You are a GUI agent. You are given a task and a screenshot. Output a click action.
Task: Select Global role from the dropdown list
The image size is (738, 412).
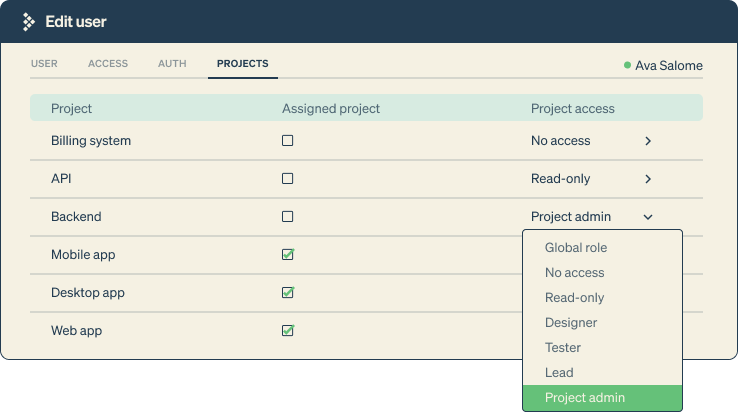pos(576,248)
